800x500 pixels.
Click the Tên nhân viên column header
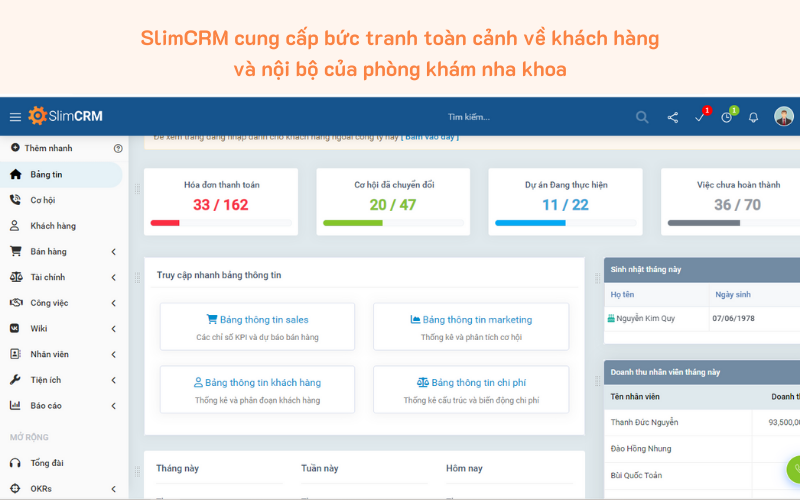[635, 396]
